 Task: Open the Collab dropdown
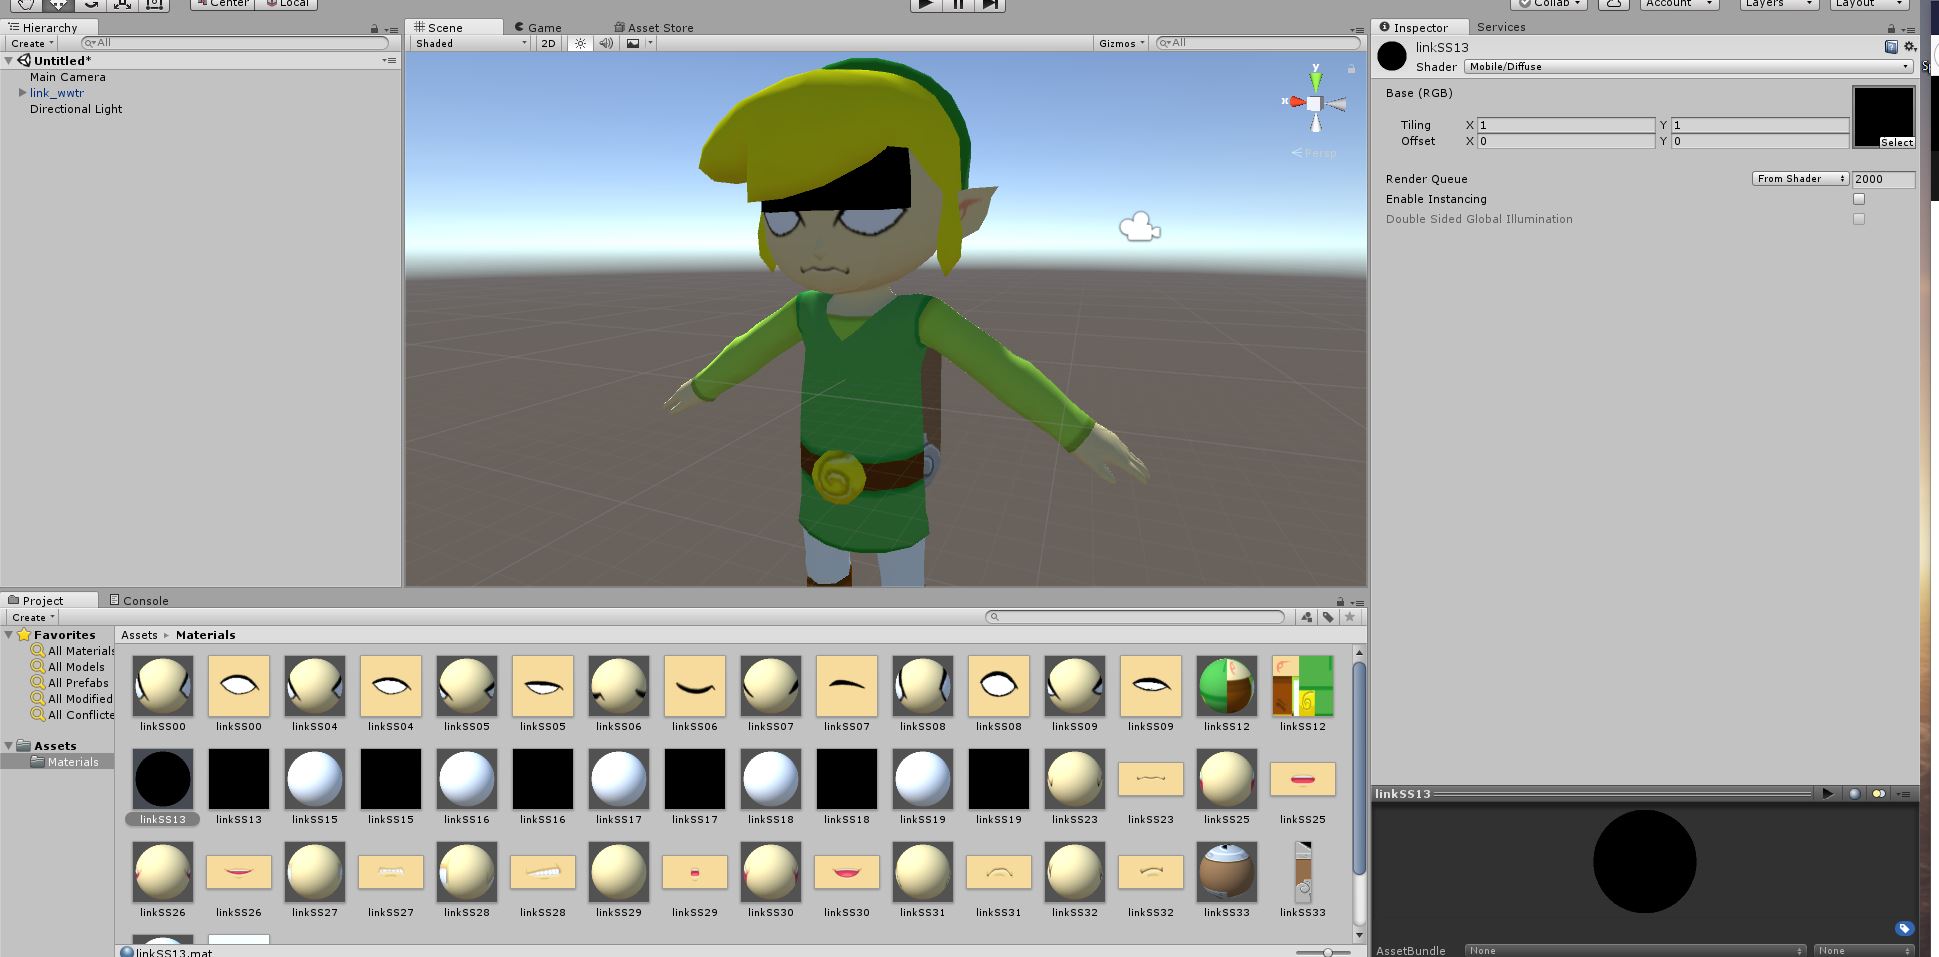click(1549, 4)
